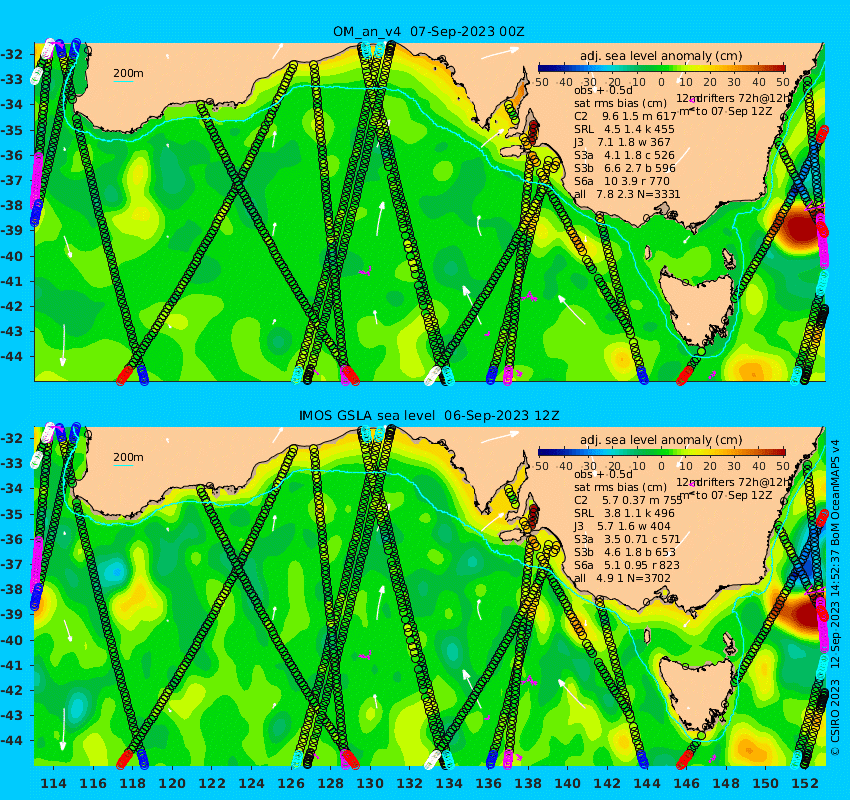Screen dimensions: 850x800
Task: Click longitude label '152' on the bottom axis
Action: [x=806, y=783]
